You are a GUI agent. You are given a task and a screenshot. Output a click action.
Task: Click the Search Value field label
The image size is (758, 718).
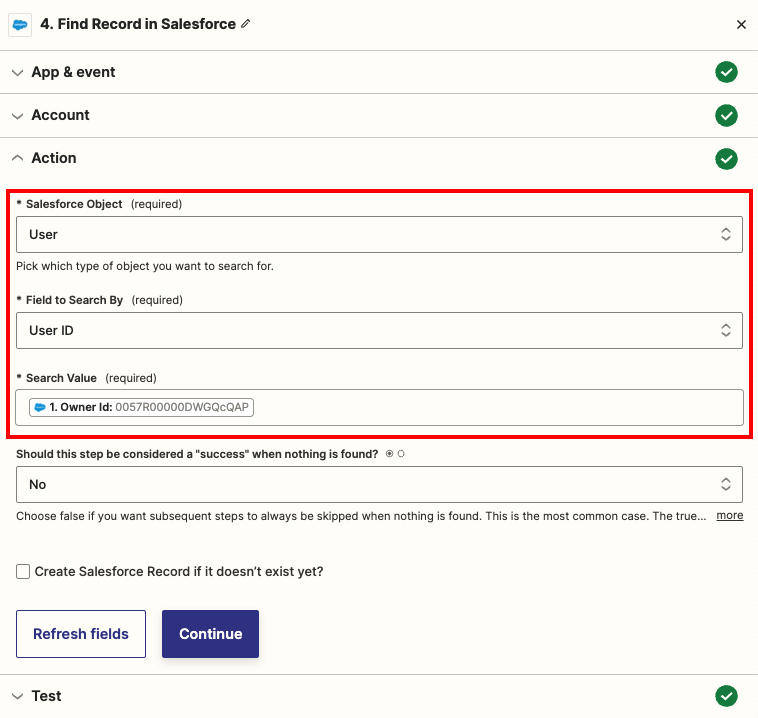coord(61,378)
